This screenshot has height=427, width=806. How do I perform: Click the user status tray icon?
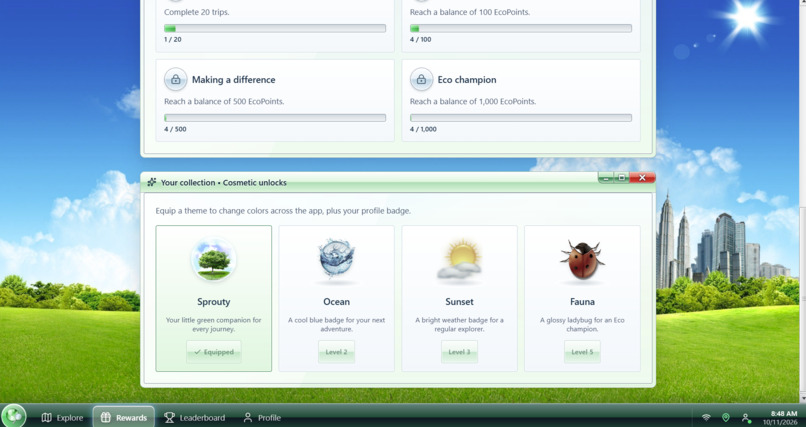[x=746, y=418]
